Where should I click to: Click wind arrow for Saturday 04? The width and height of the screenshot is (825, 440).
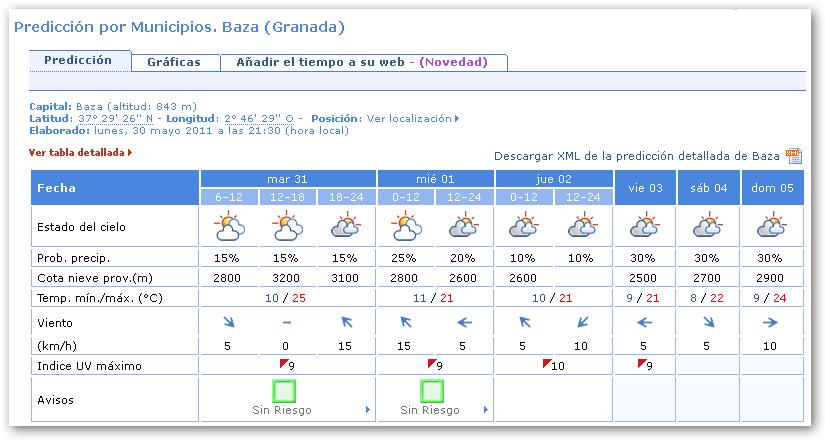pos(708,323)
